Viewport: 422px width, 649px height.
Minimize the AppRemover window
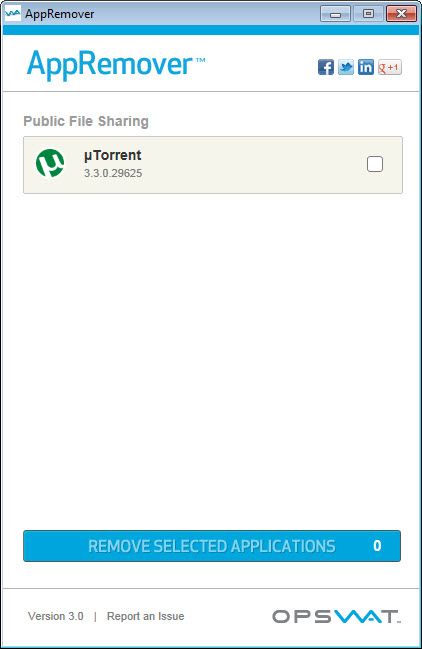click(x=336, y=14)
